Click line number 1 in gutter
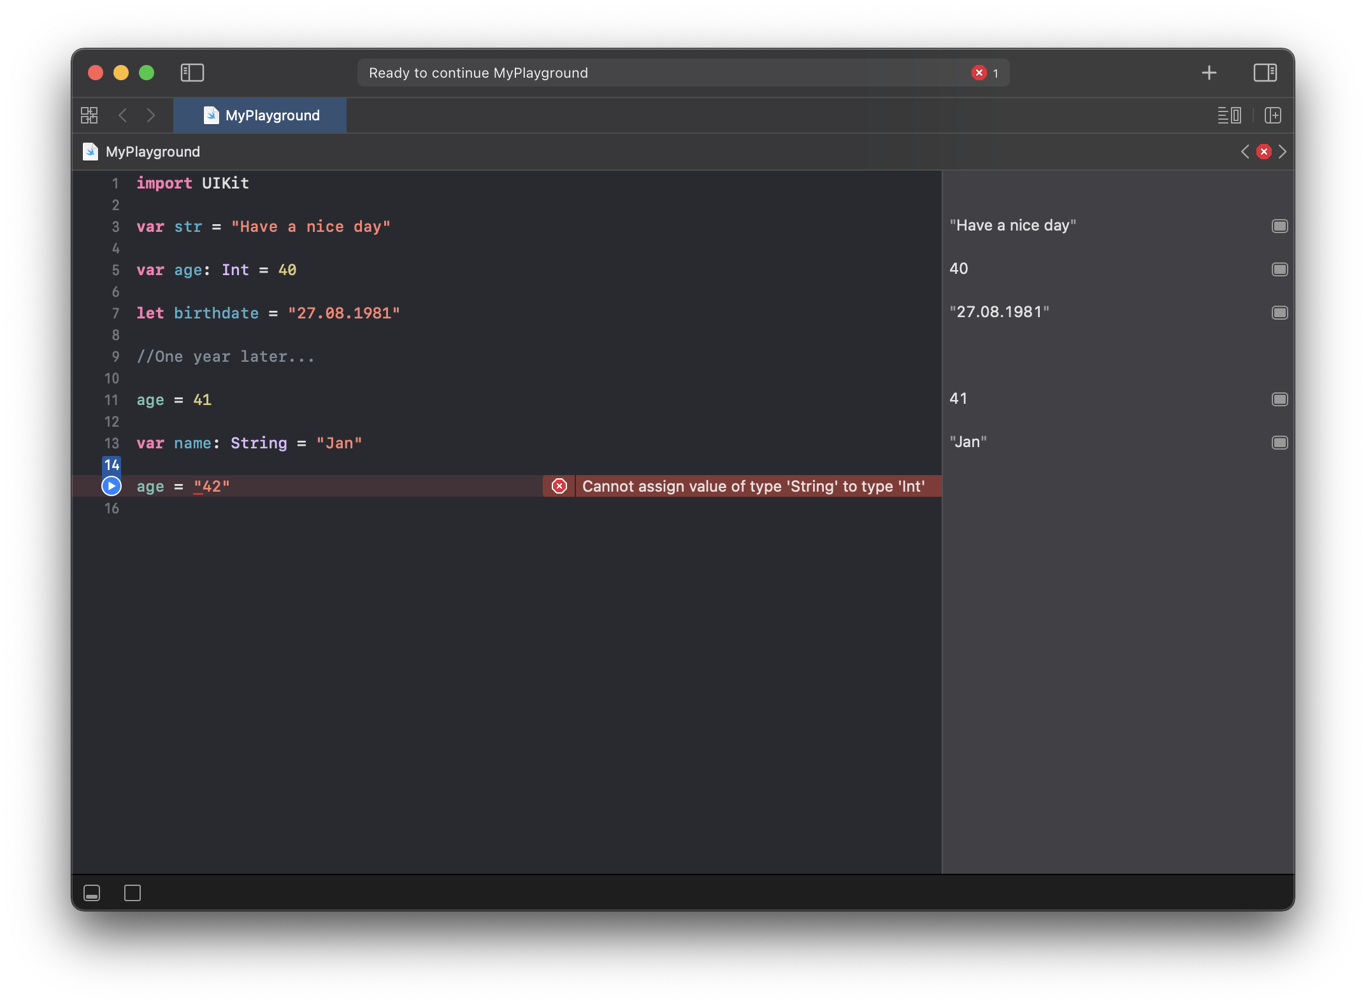1366x1005 pixels. coord(115,184)
